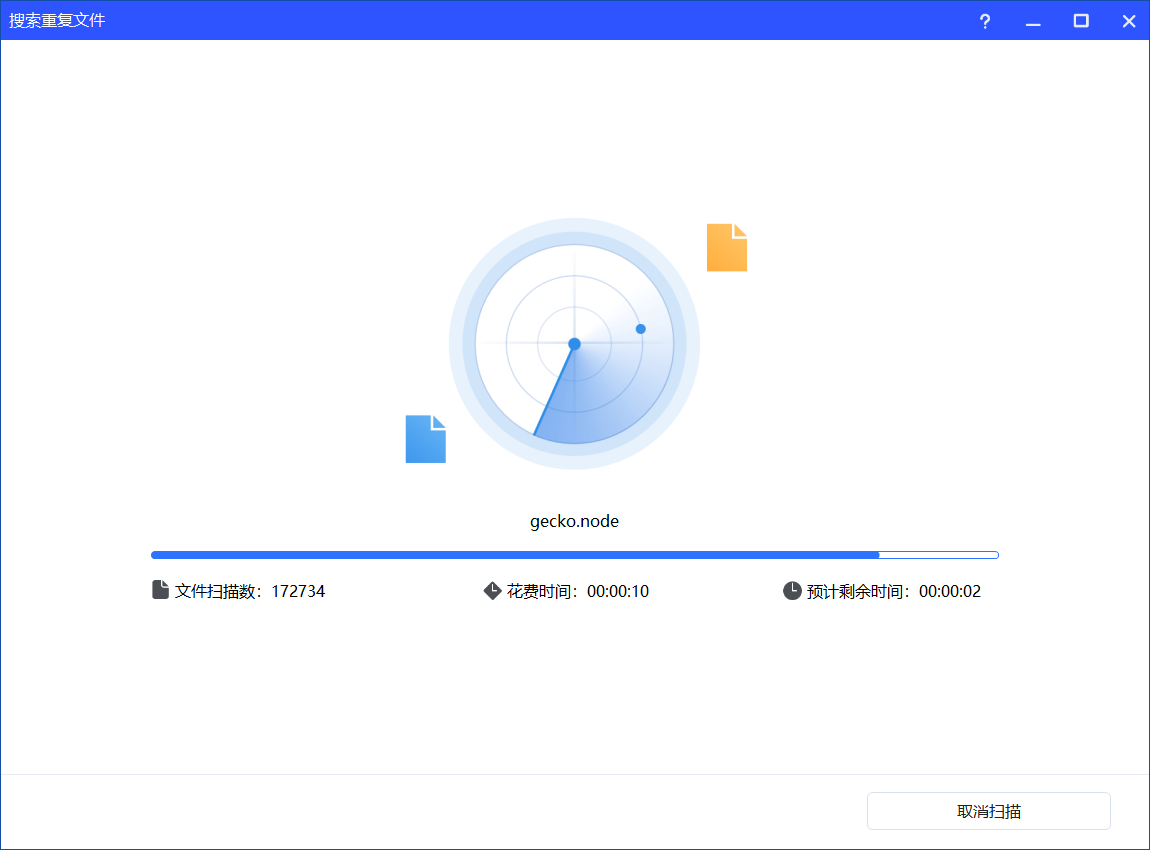This screenshot has width=1150, height=850.
Task: Click the 花费时间 elapsed time icon
Action: (492, 590)
